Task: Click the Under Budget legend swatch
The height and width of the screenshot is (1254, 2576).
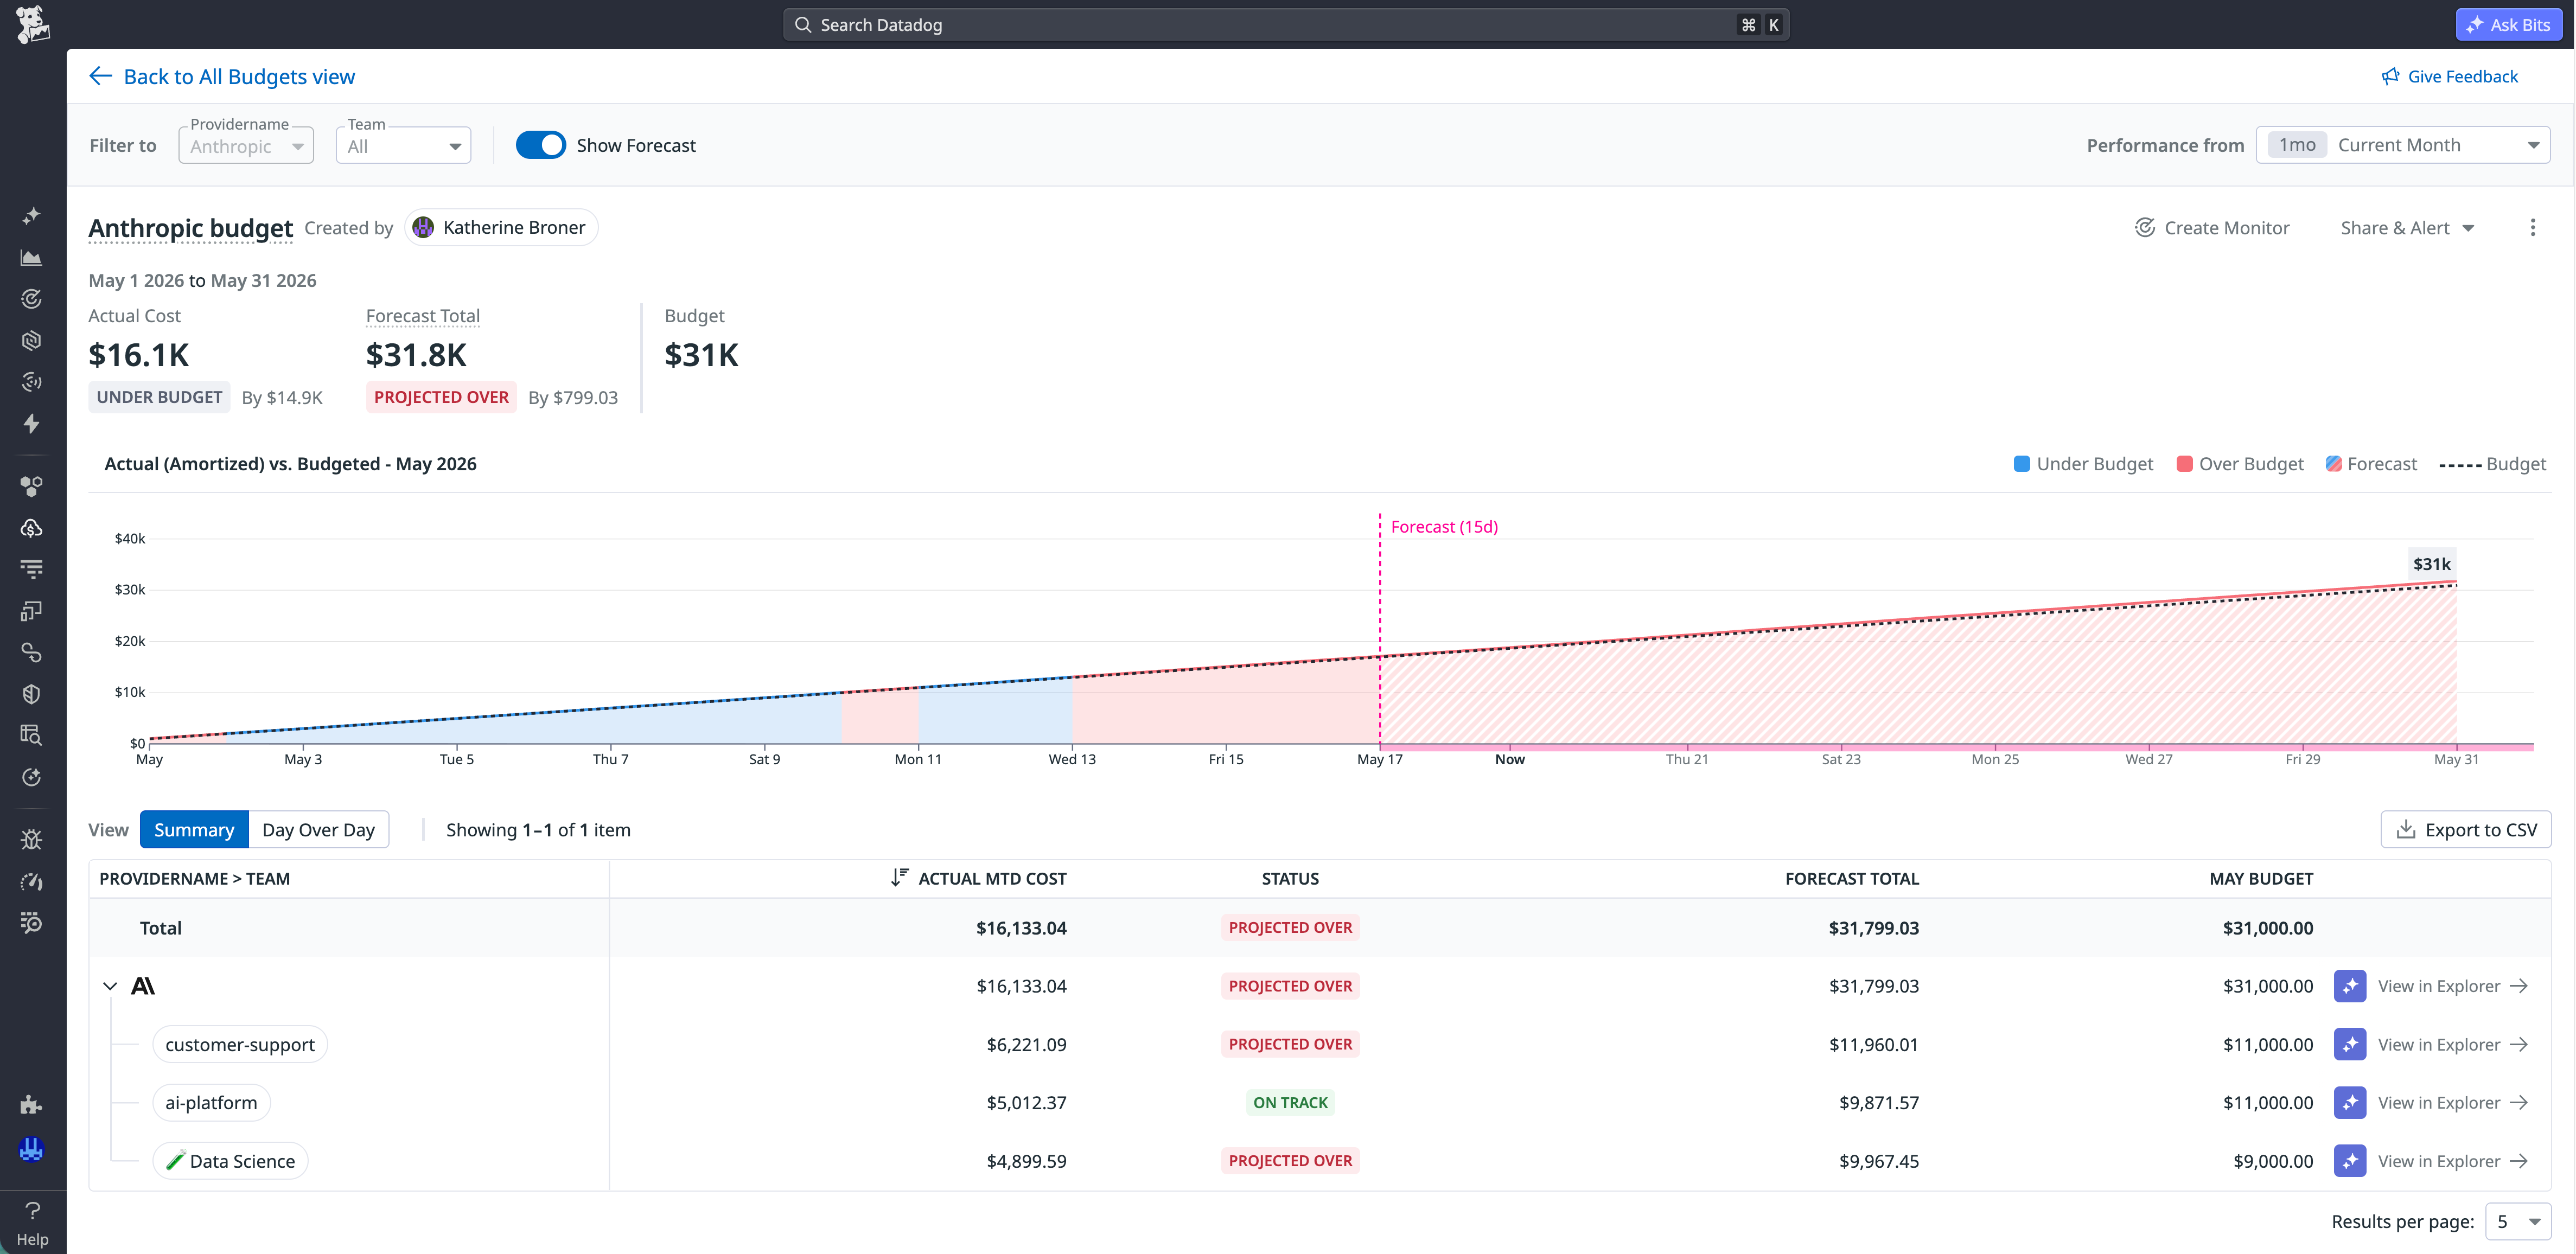Action: tap(2022, 464)
